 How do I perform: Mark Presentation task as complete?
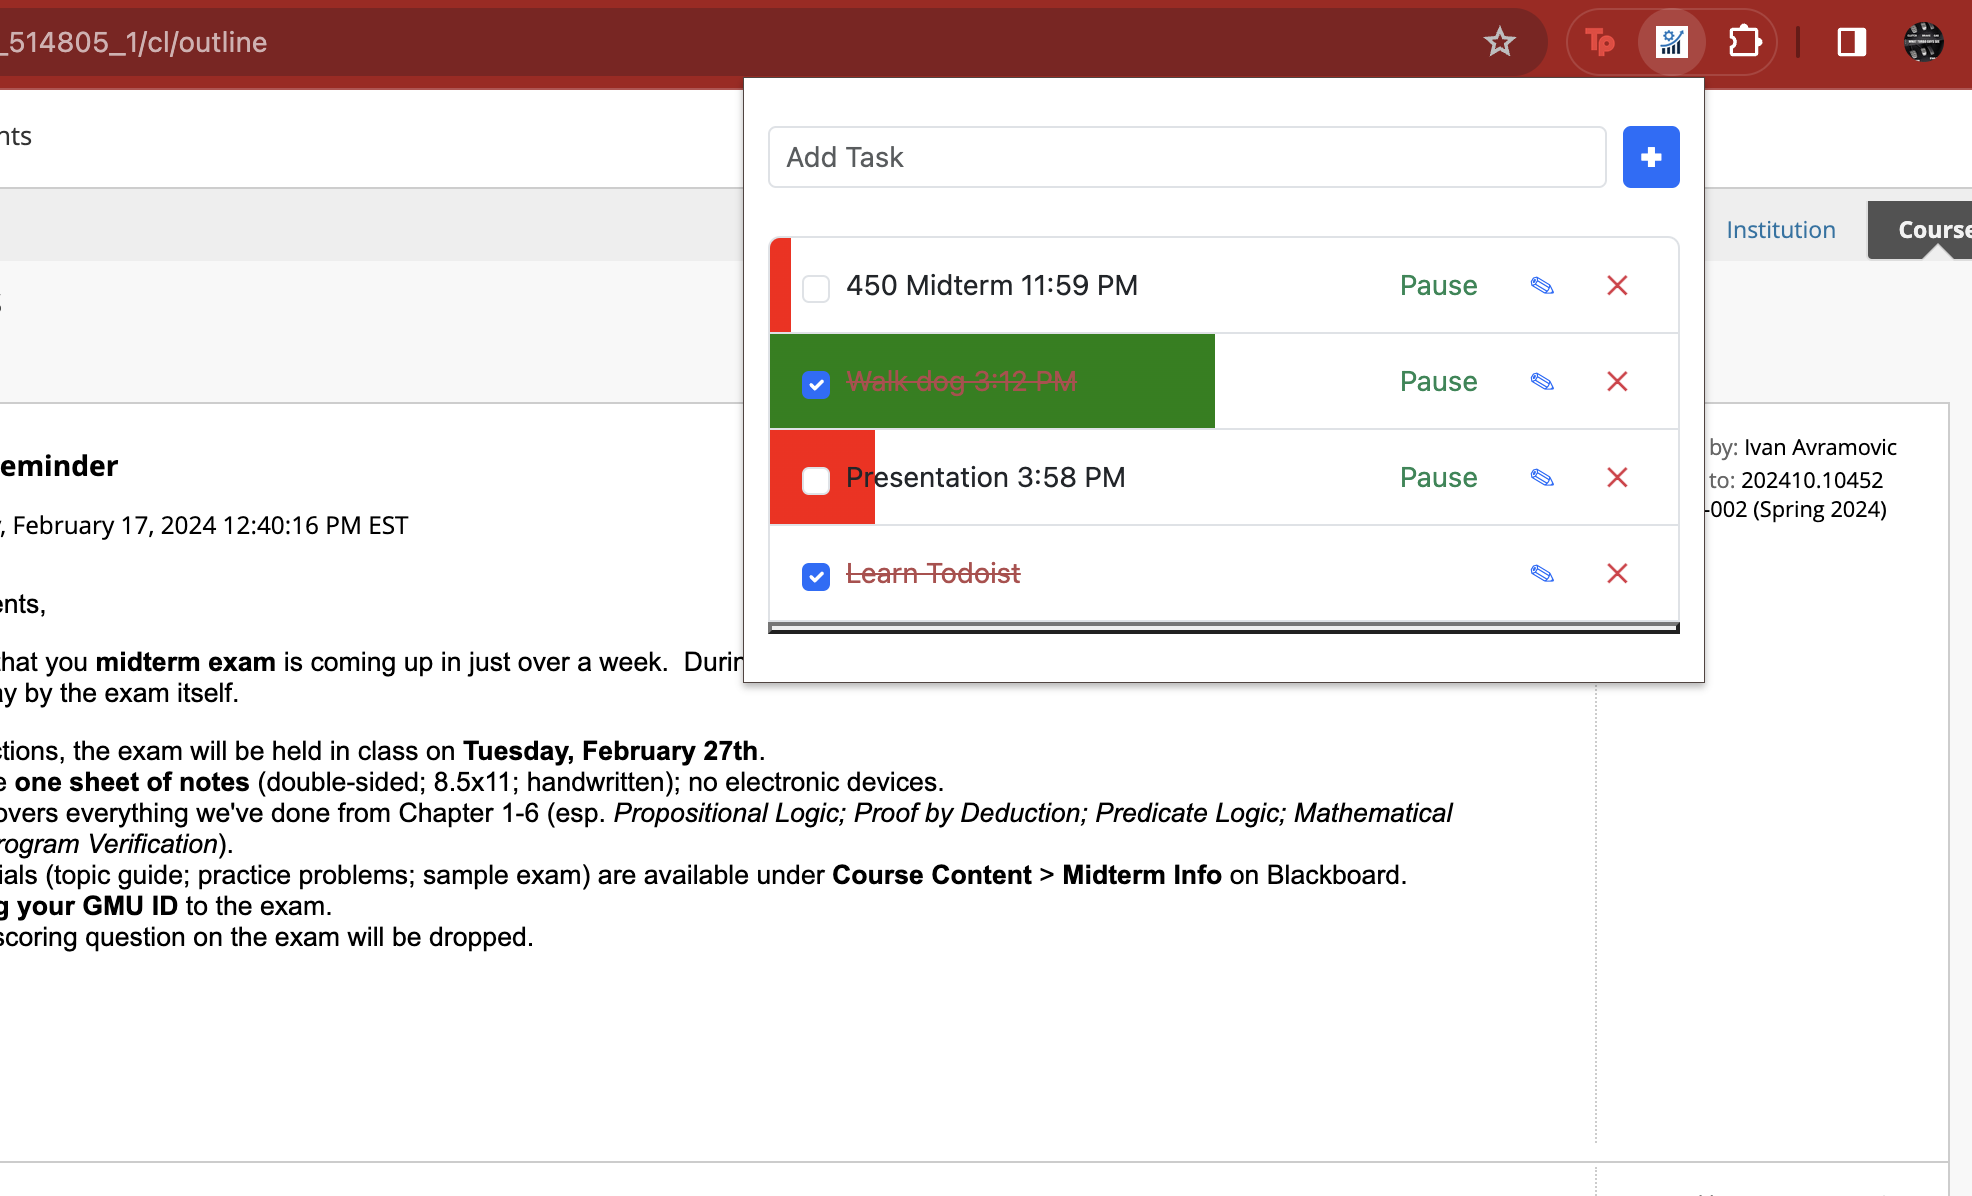pyautogui.click(x=816, y=480)
